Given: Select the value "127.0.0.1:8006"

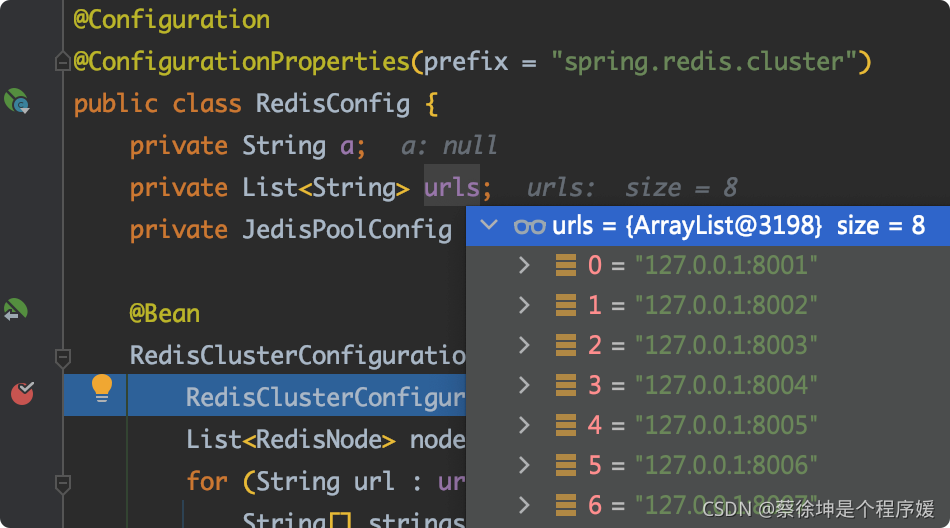Looking at the screenshot, I should click(x=726, y=465).
